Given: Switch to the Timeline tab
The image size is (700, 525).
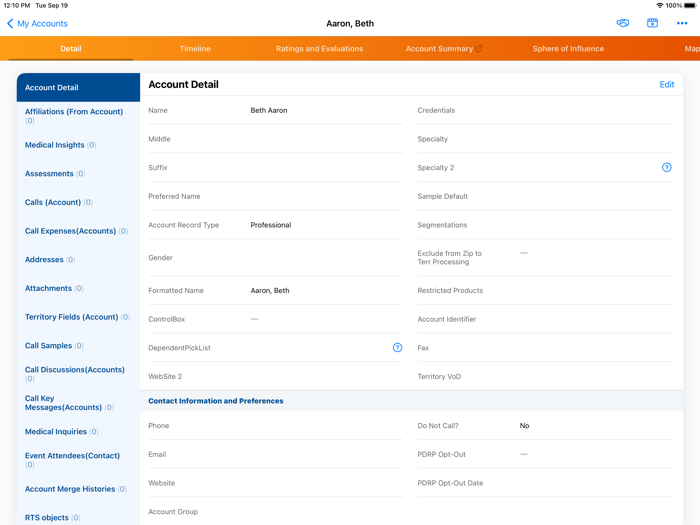Looking at the screenshot, I should (195, 49).
